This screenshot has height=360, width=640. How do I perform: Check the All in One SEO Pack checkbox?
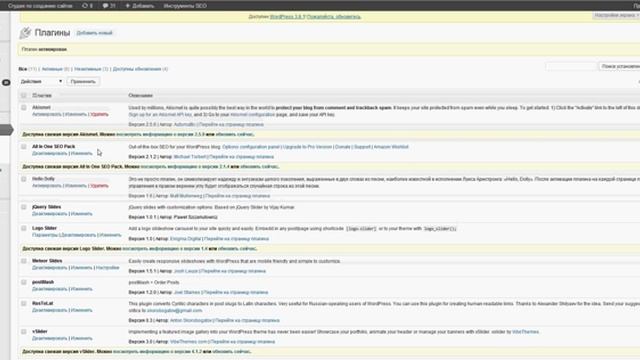[x=24, y=147]
